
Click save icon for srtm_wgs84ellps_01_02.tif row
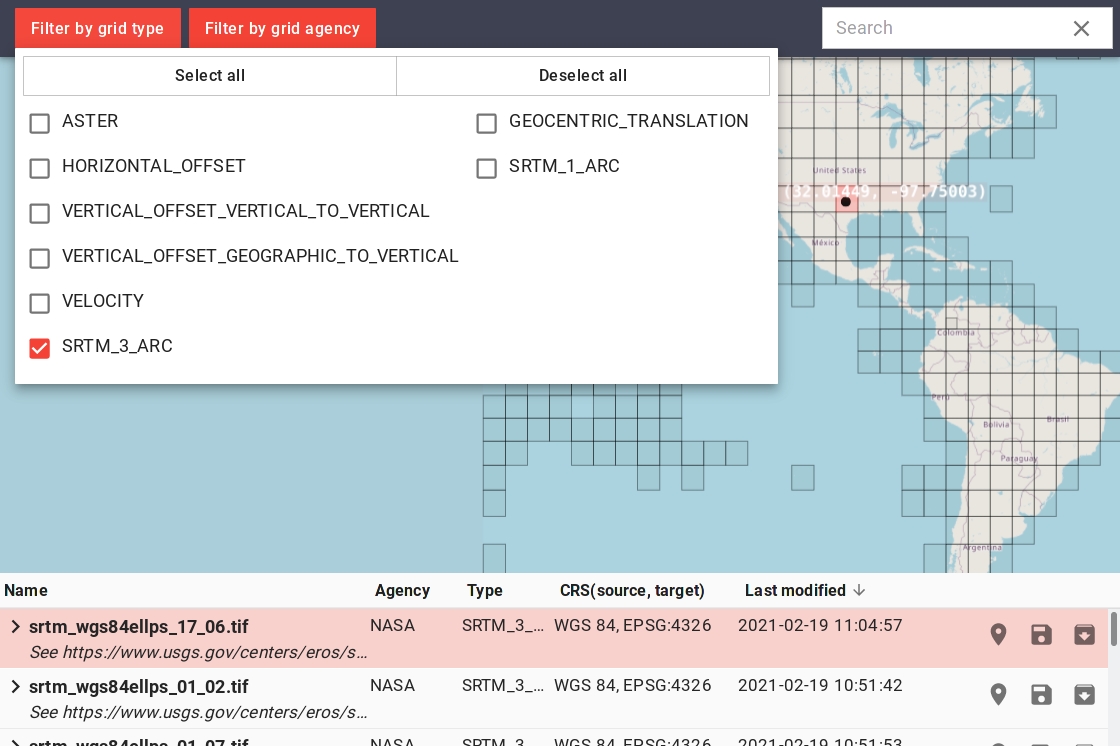click(x=1041, y=695)
